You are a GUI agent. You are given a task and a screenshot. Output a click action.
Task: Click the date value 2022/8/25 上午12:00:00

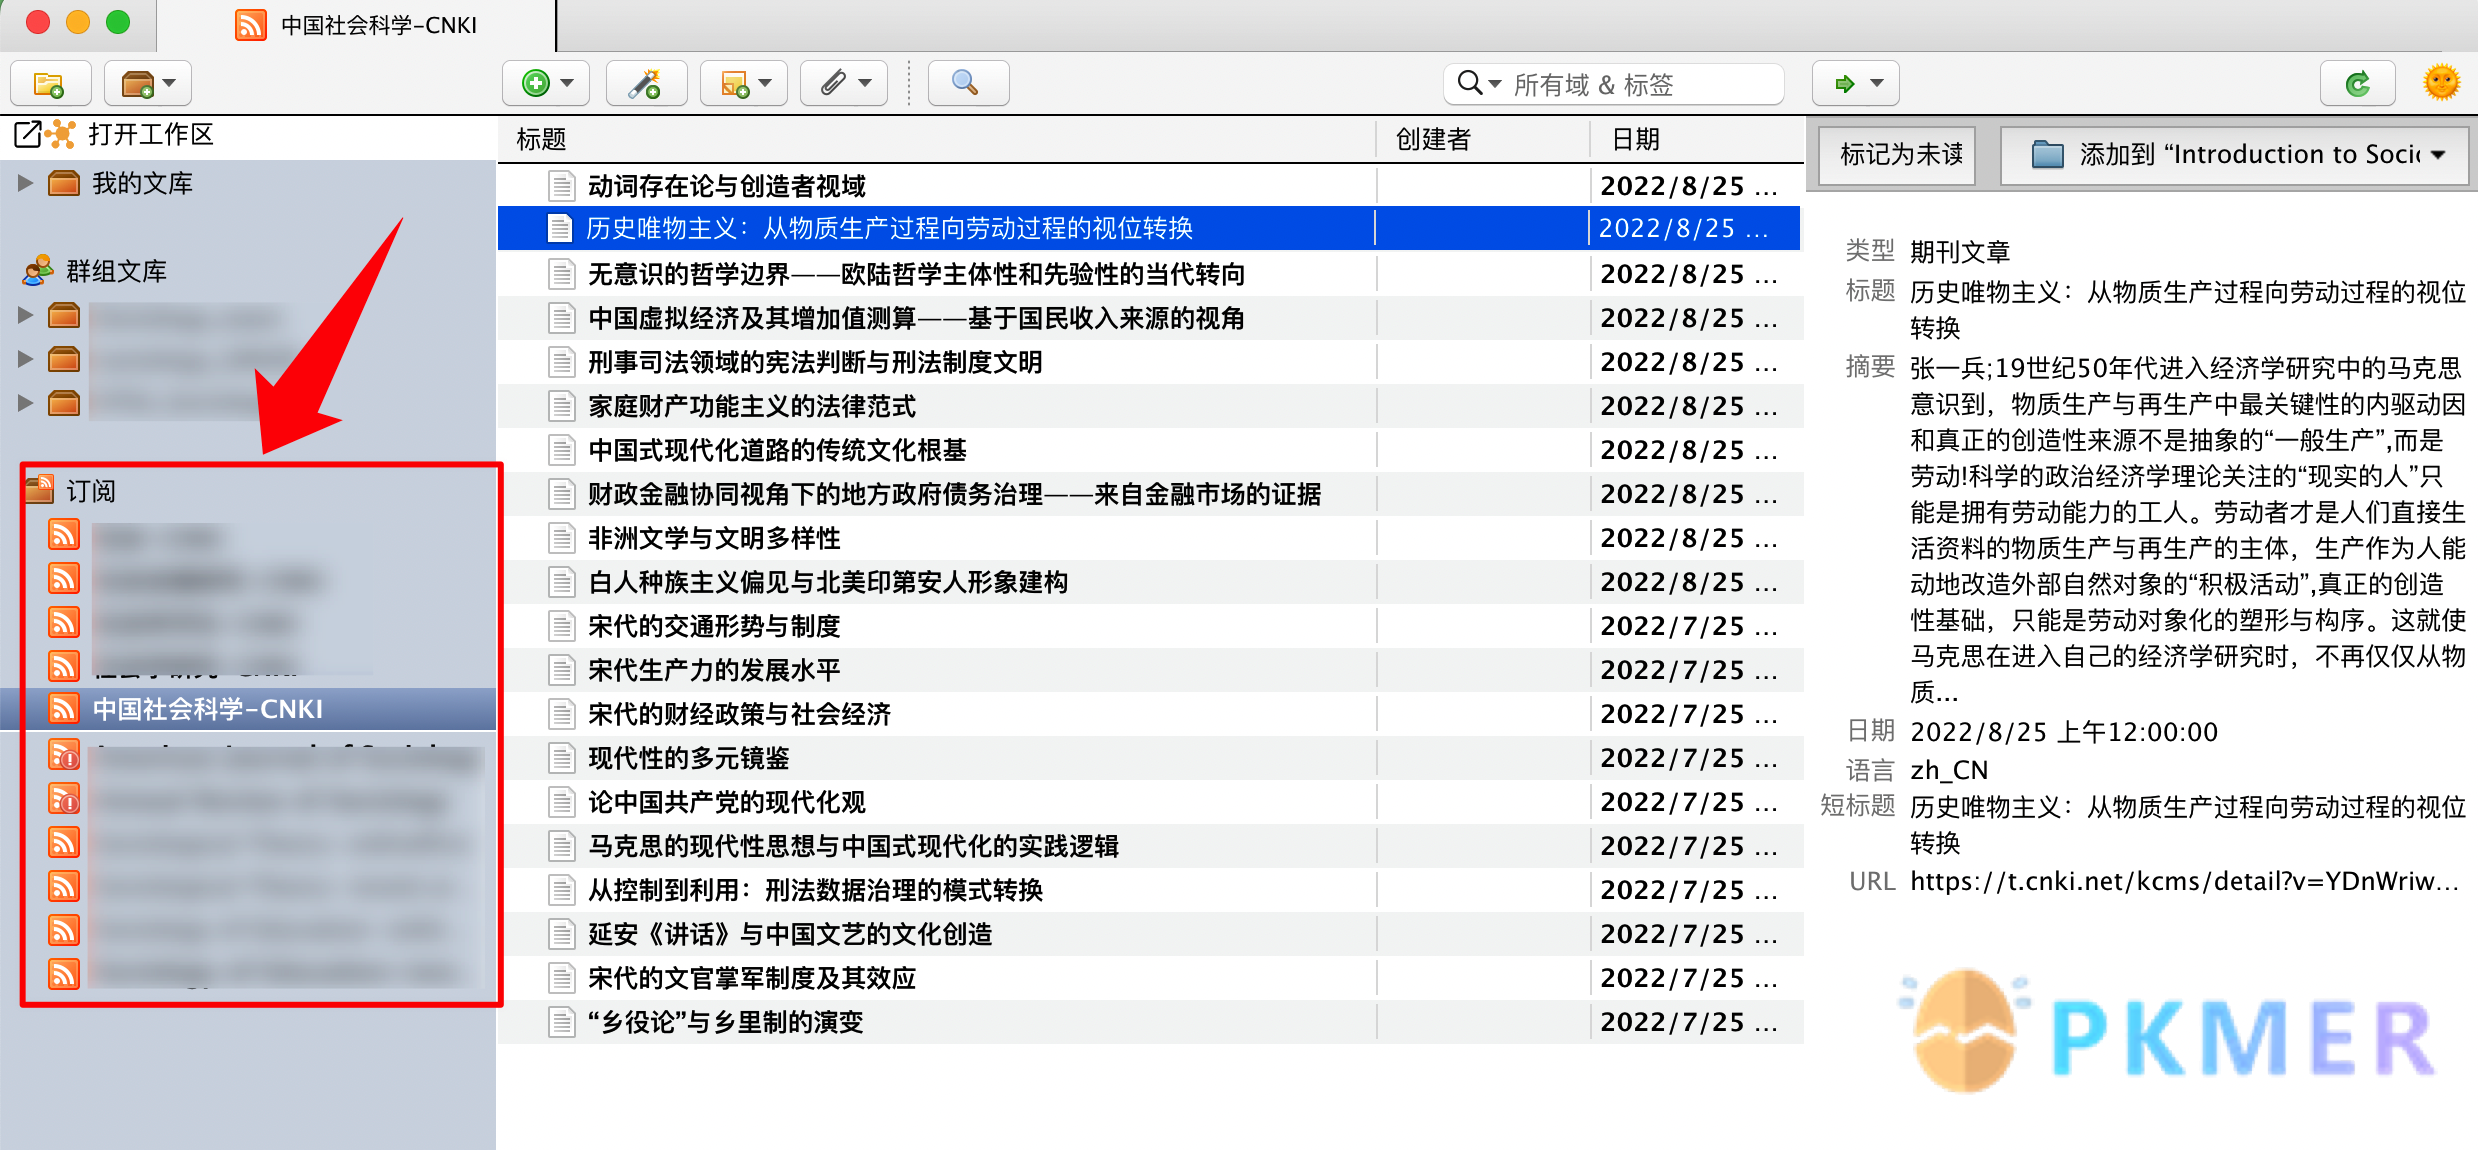click(x=2064, y=732)
